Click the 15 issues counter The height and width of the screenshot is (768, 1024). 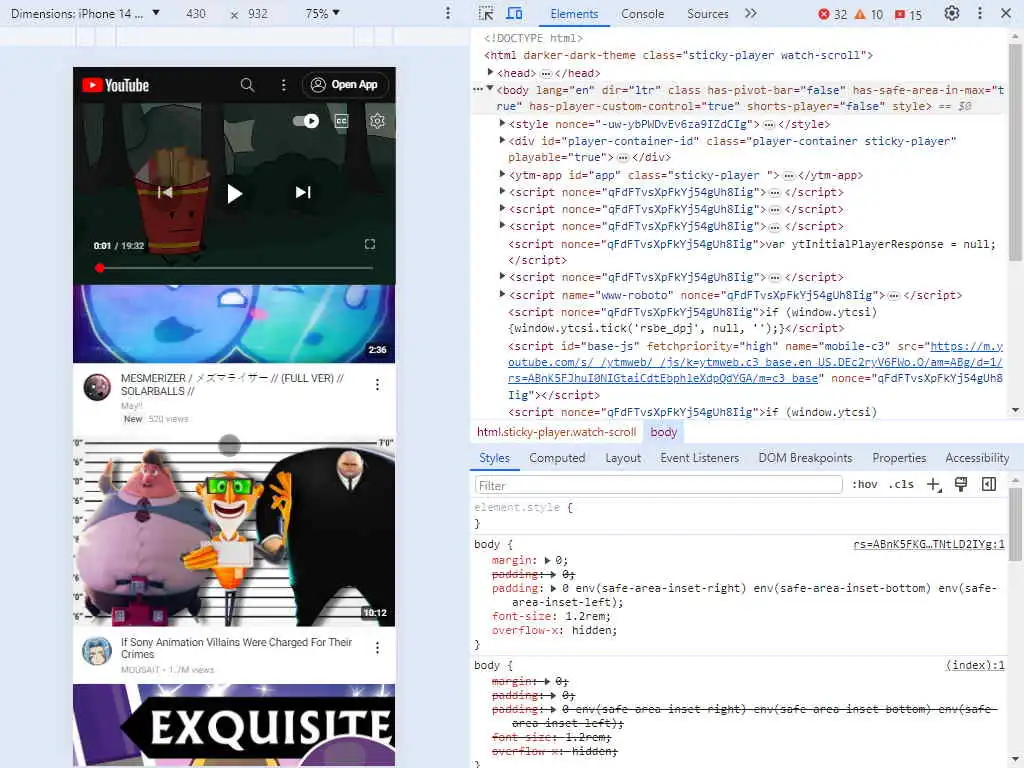pyautogui.click(x=908, y=14)
